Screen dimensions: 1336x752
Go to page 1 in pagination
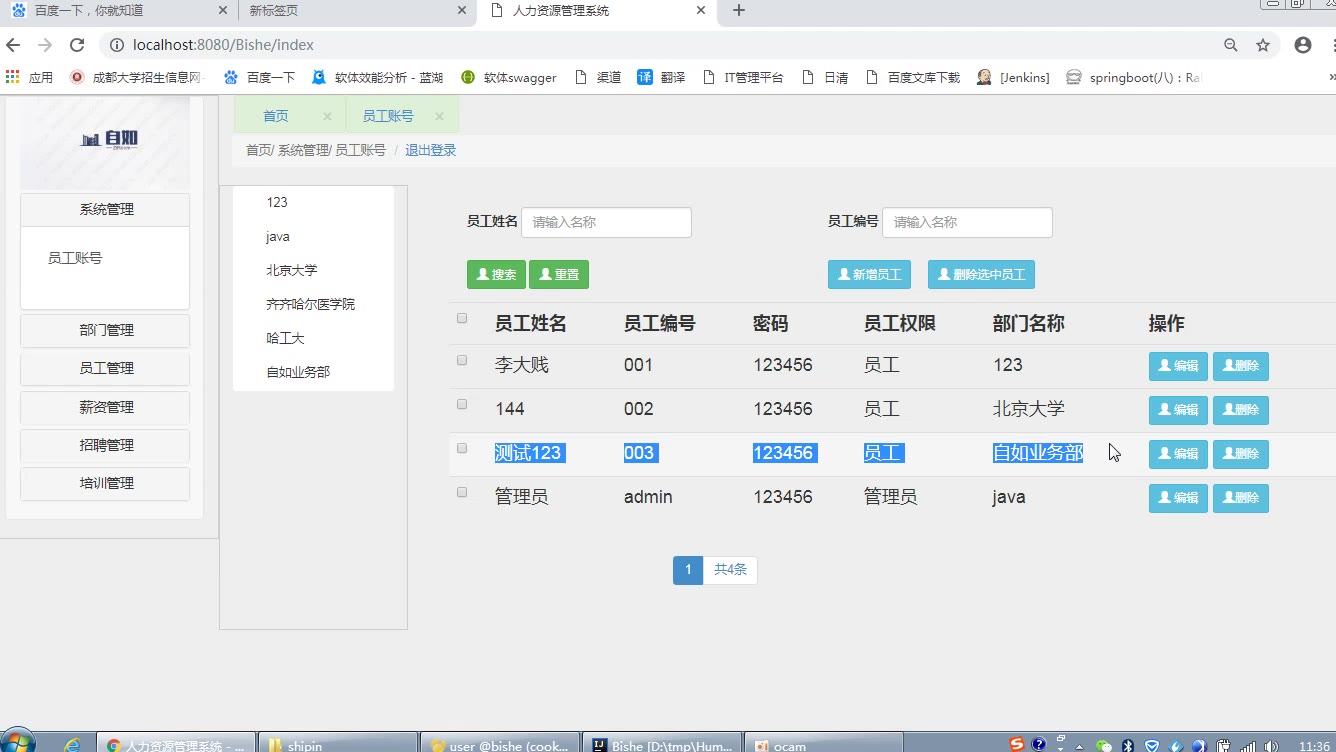click(x=688, y=570)
